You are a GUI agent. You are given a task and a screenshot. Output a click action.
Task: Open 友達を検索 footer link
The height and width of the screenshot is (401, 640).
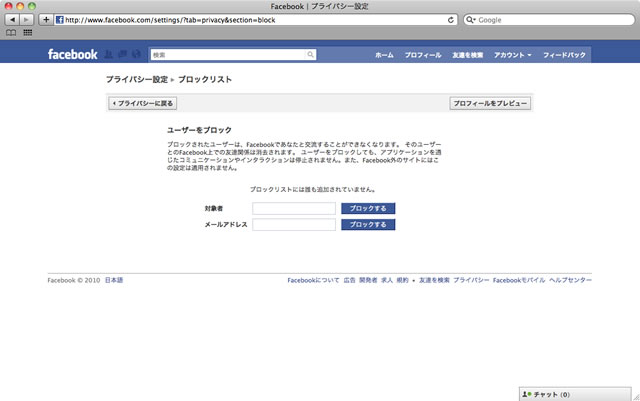(x=434, y=280)
